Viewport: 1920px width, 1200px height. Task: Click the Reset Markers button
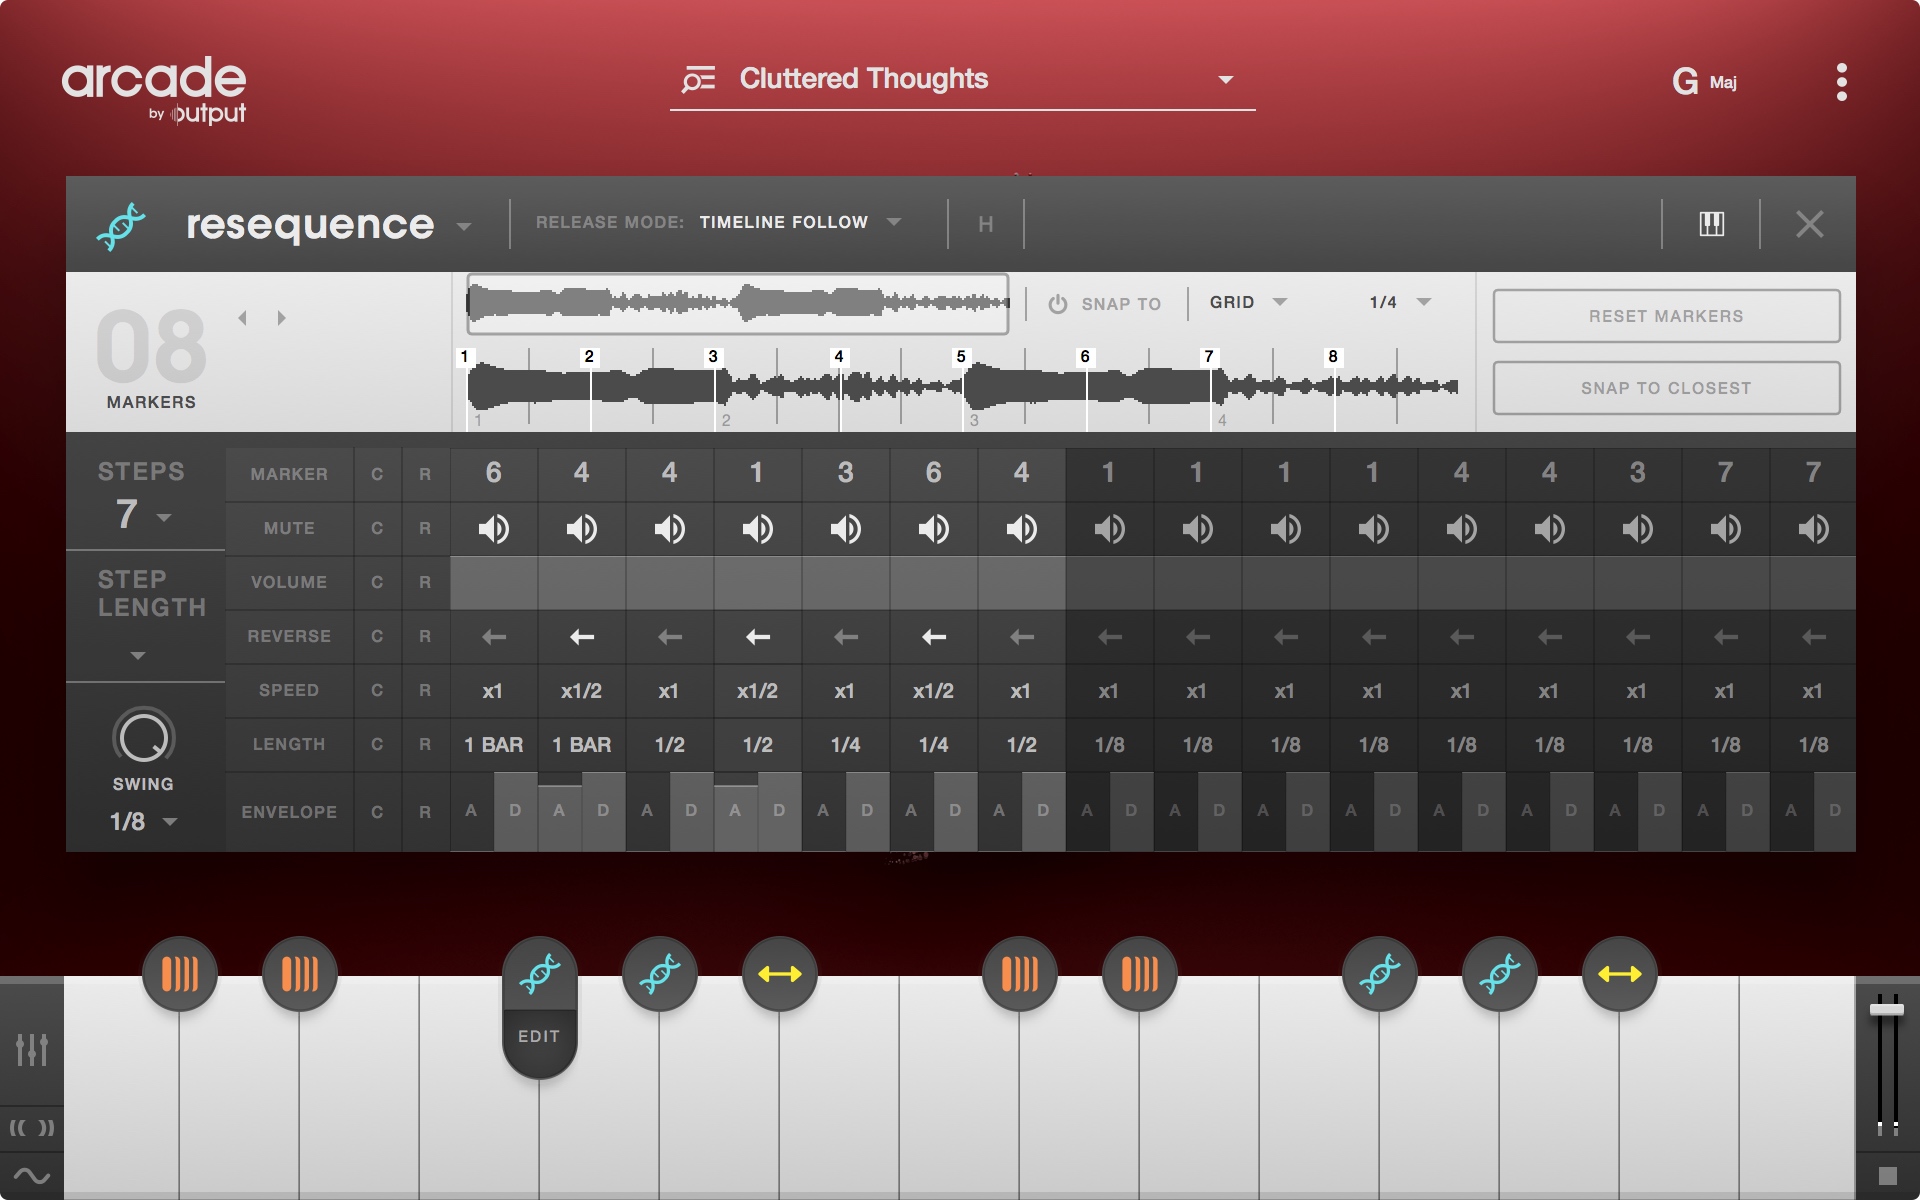[1665, 316]
